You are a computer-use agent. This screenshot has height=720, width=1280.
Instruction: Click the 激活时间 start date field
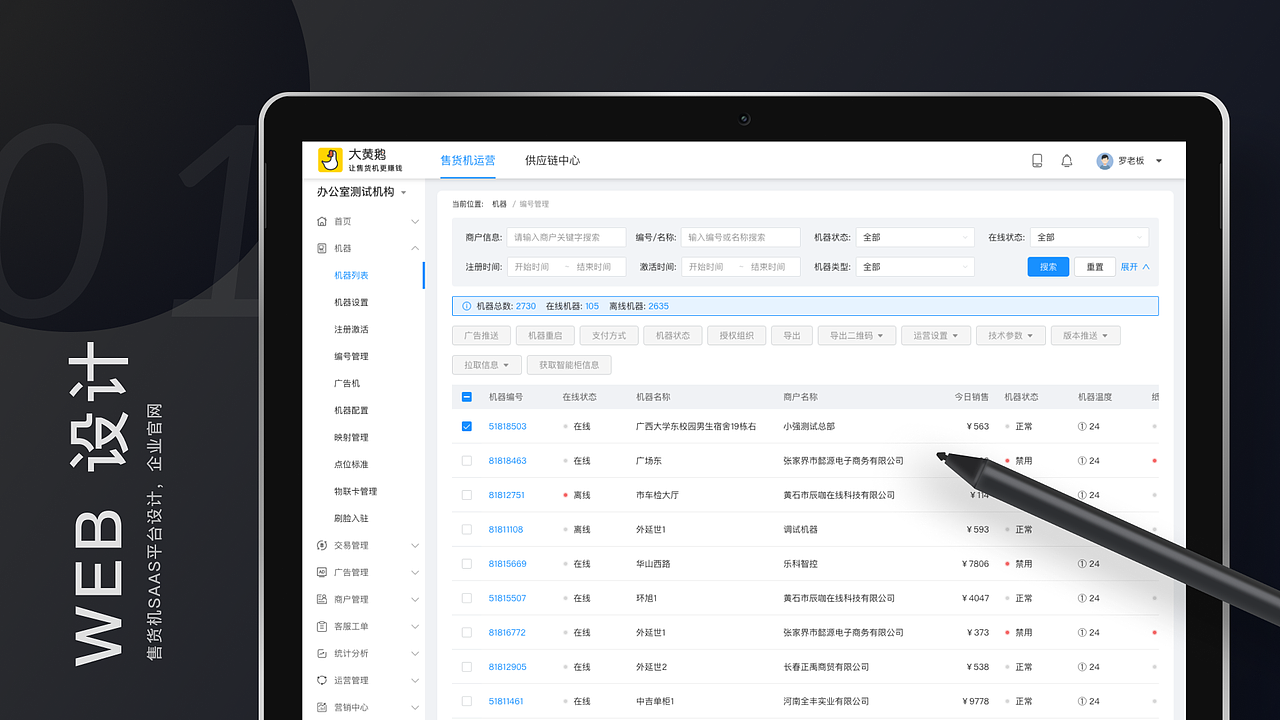coord(708,267)
